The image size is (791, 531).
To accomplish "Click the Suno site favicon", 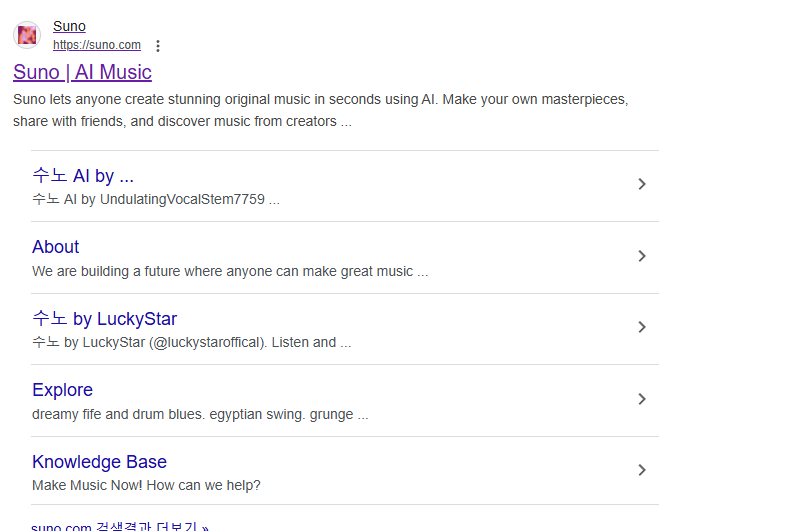I will tap(27, 35).
